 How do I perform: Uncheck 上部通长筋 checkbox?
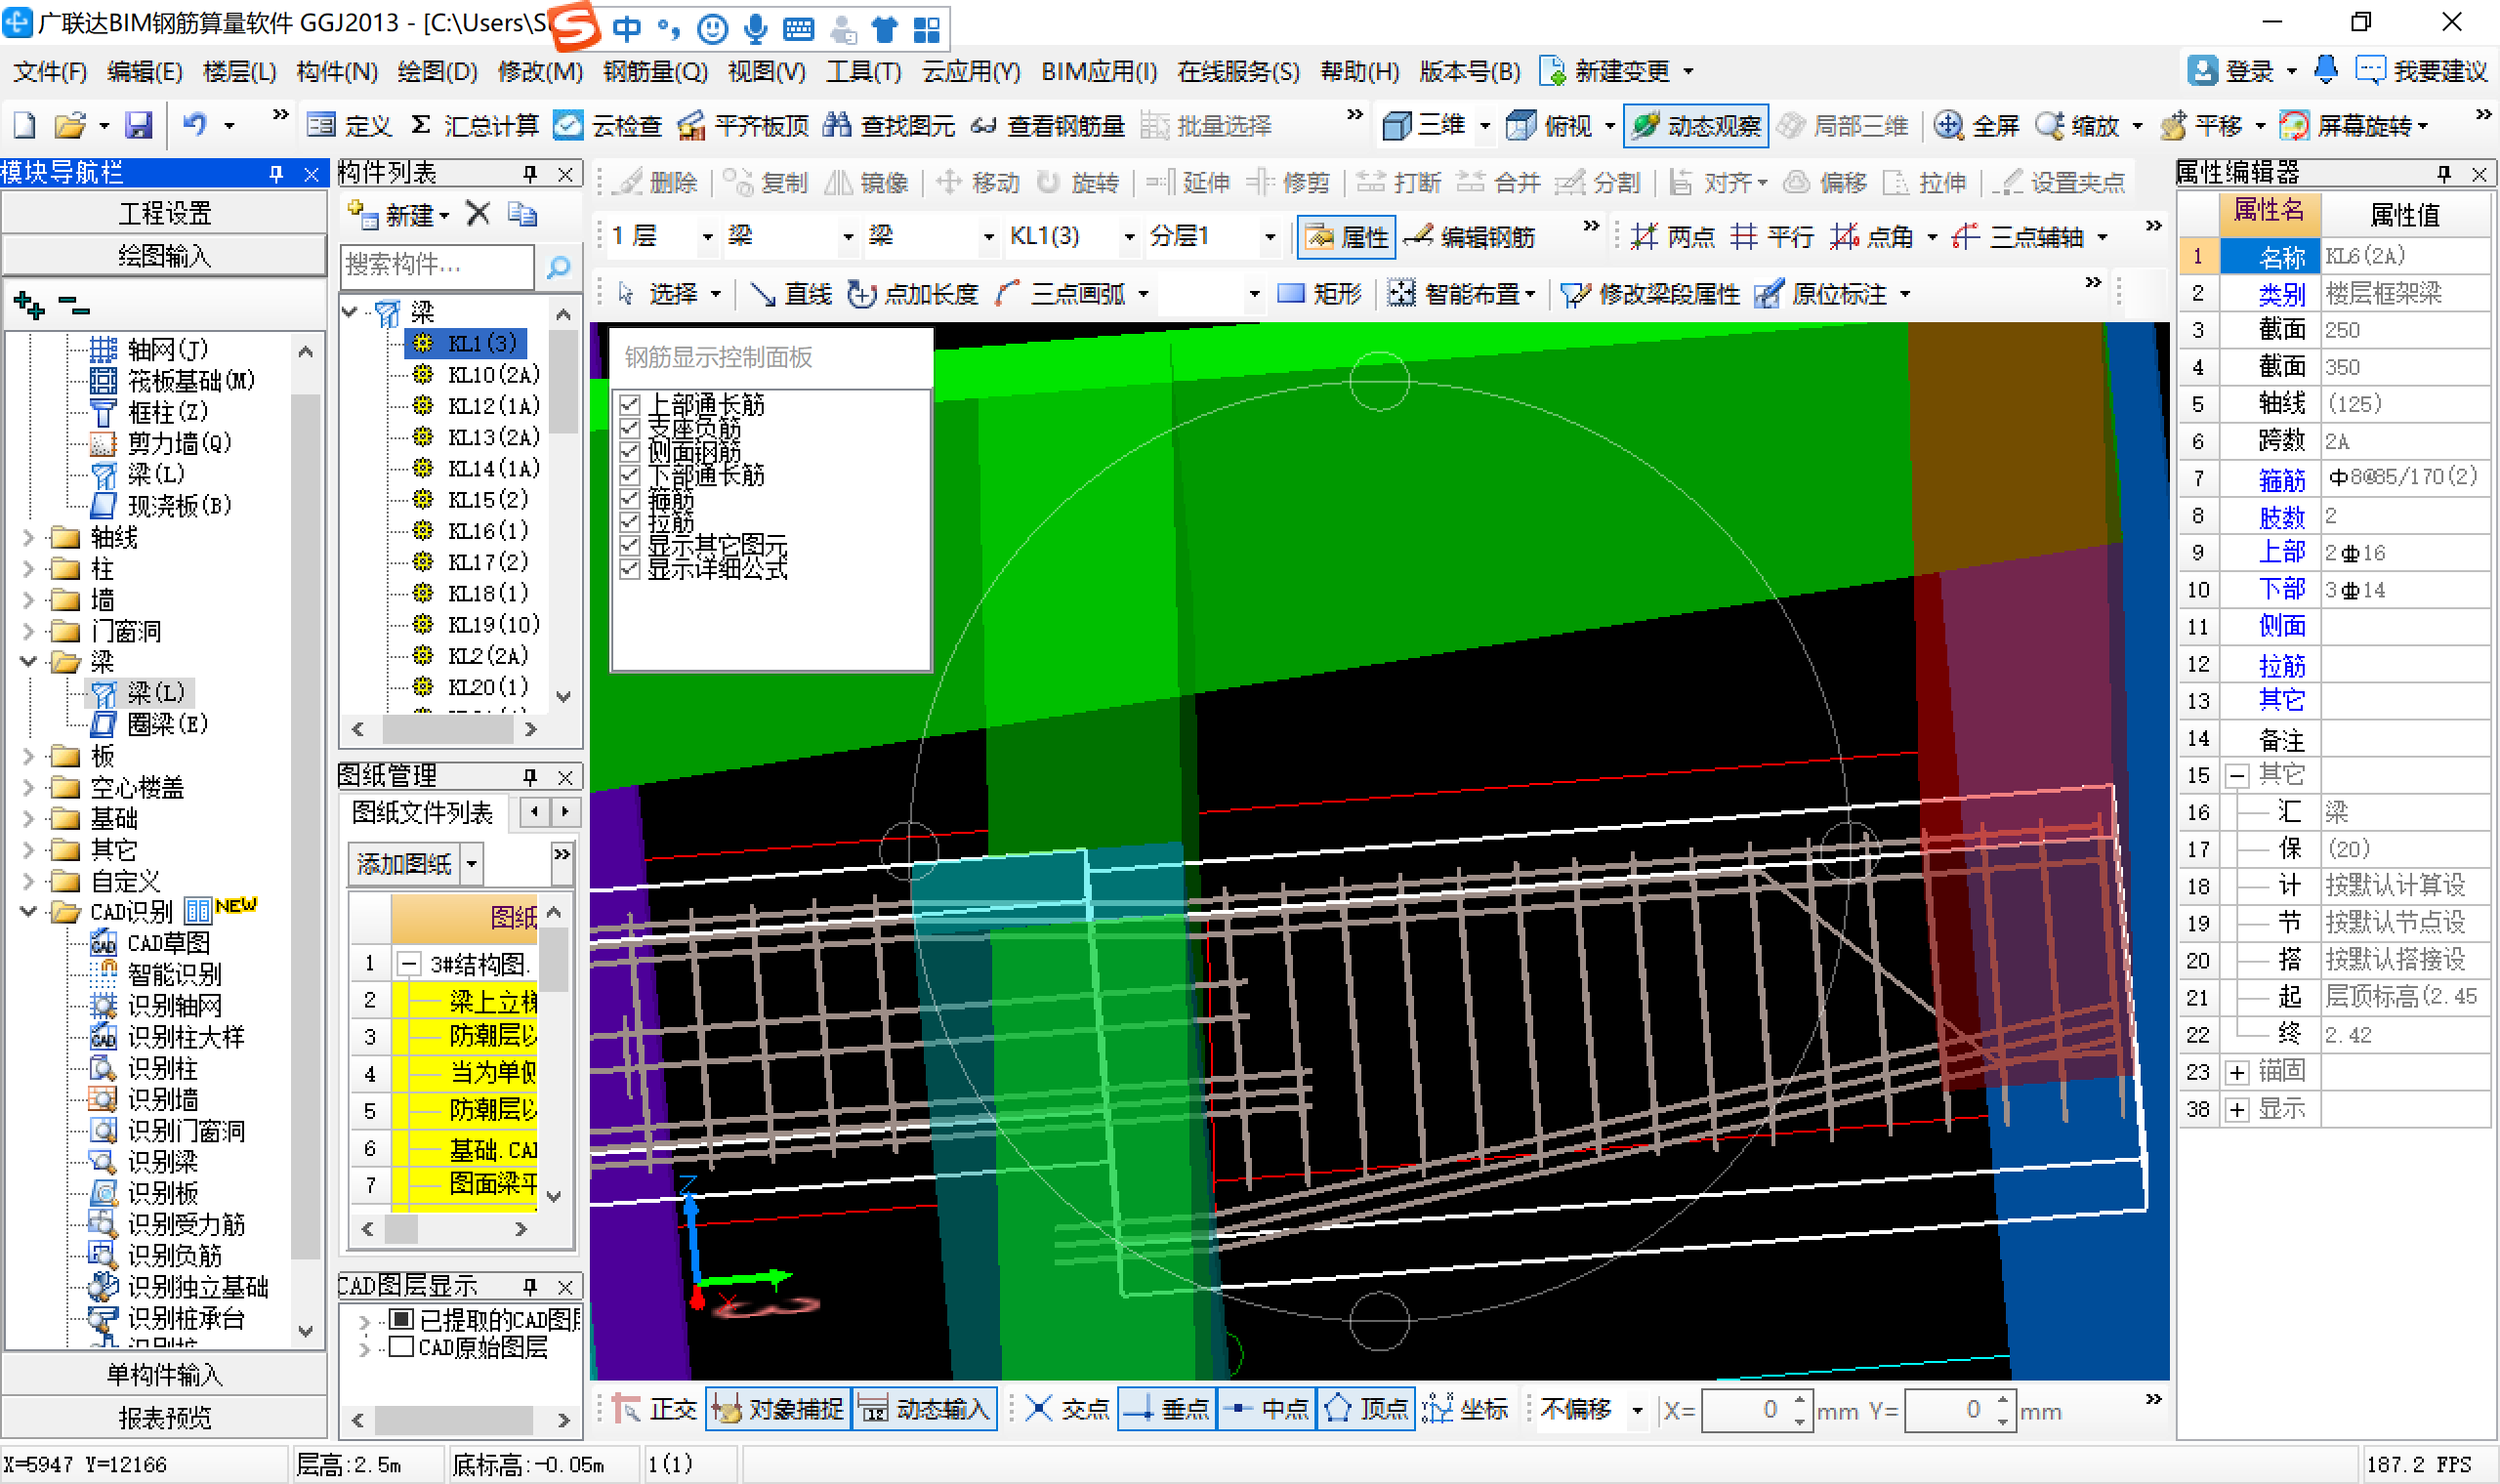point(629,404)
